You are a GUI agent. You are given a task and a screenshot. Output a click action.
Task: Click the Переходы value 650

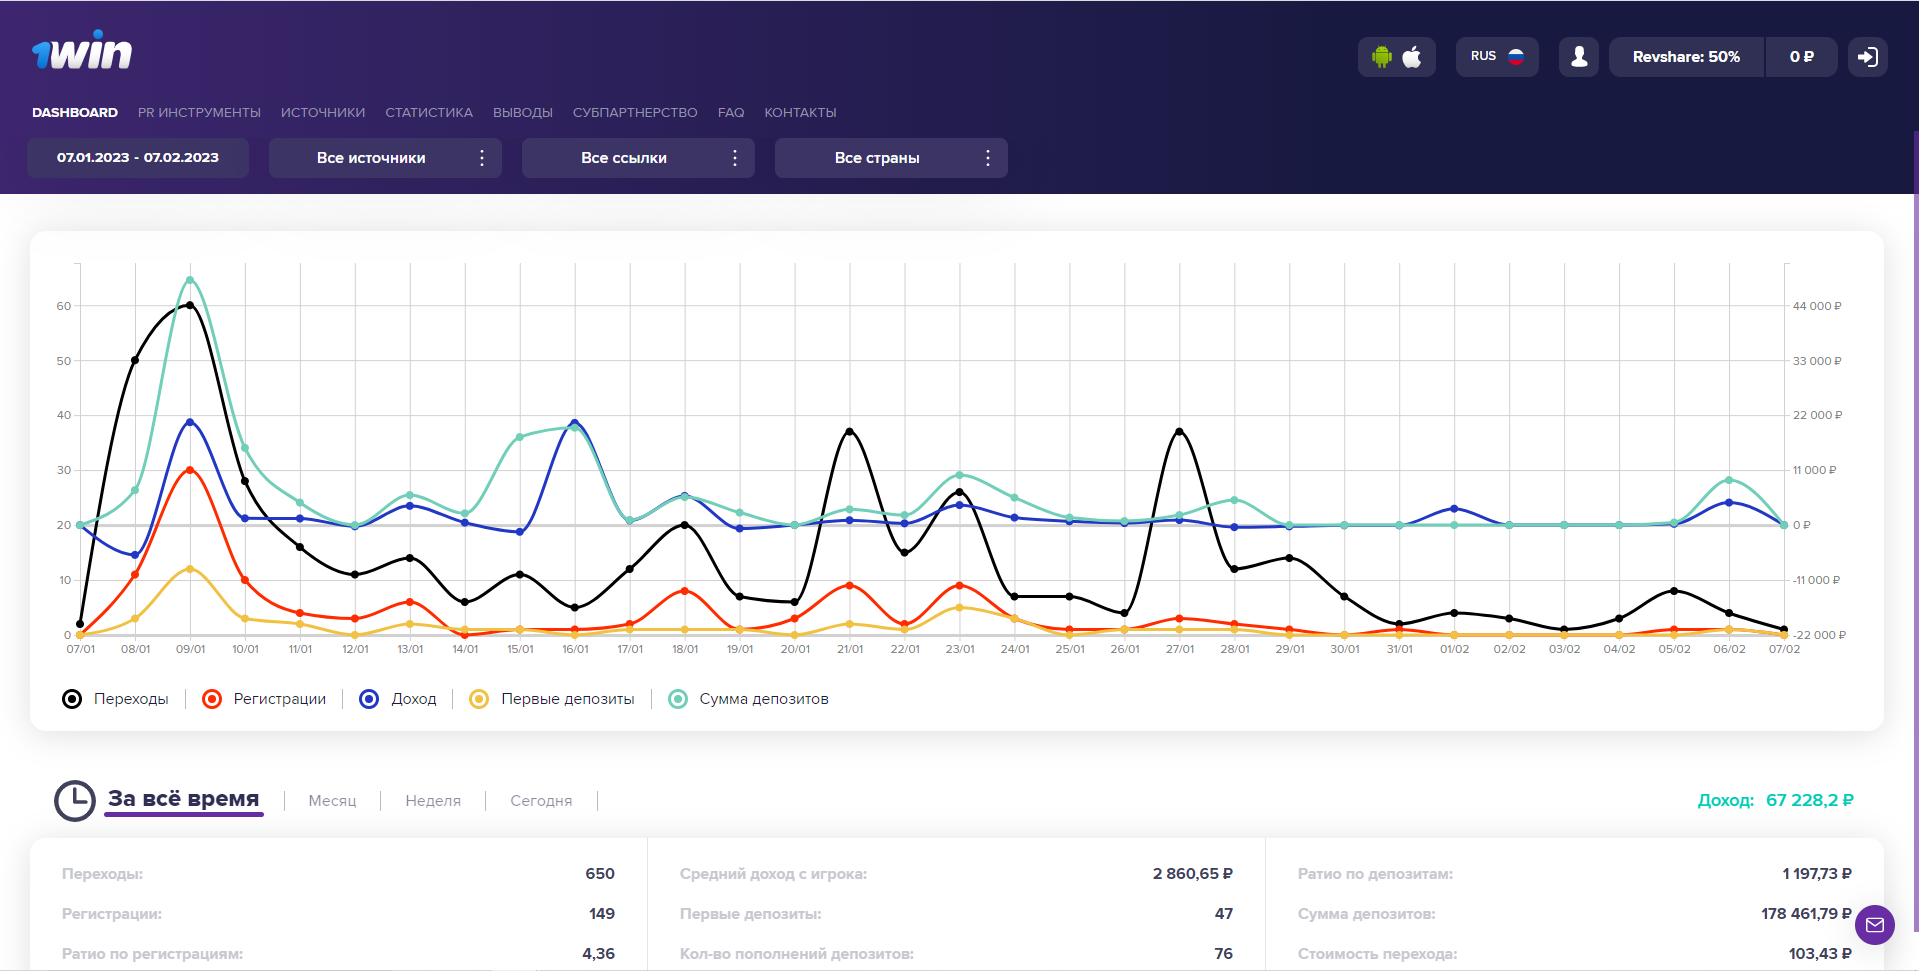600,874
